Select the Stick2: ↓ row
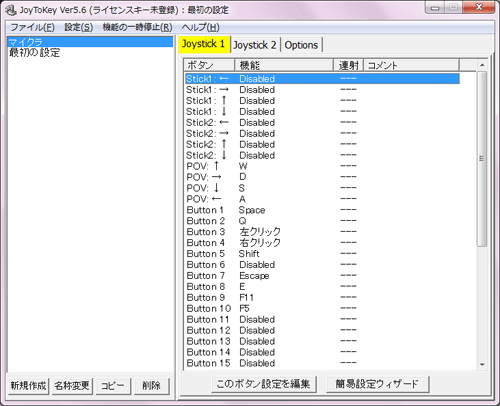The height and width of the screenshot is (406, 500). [x=322, y=155]
